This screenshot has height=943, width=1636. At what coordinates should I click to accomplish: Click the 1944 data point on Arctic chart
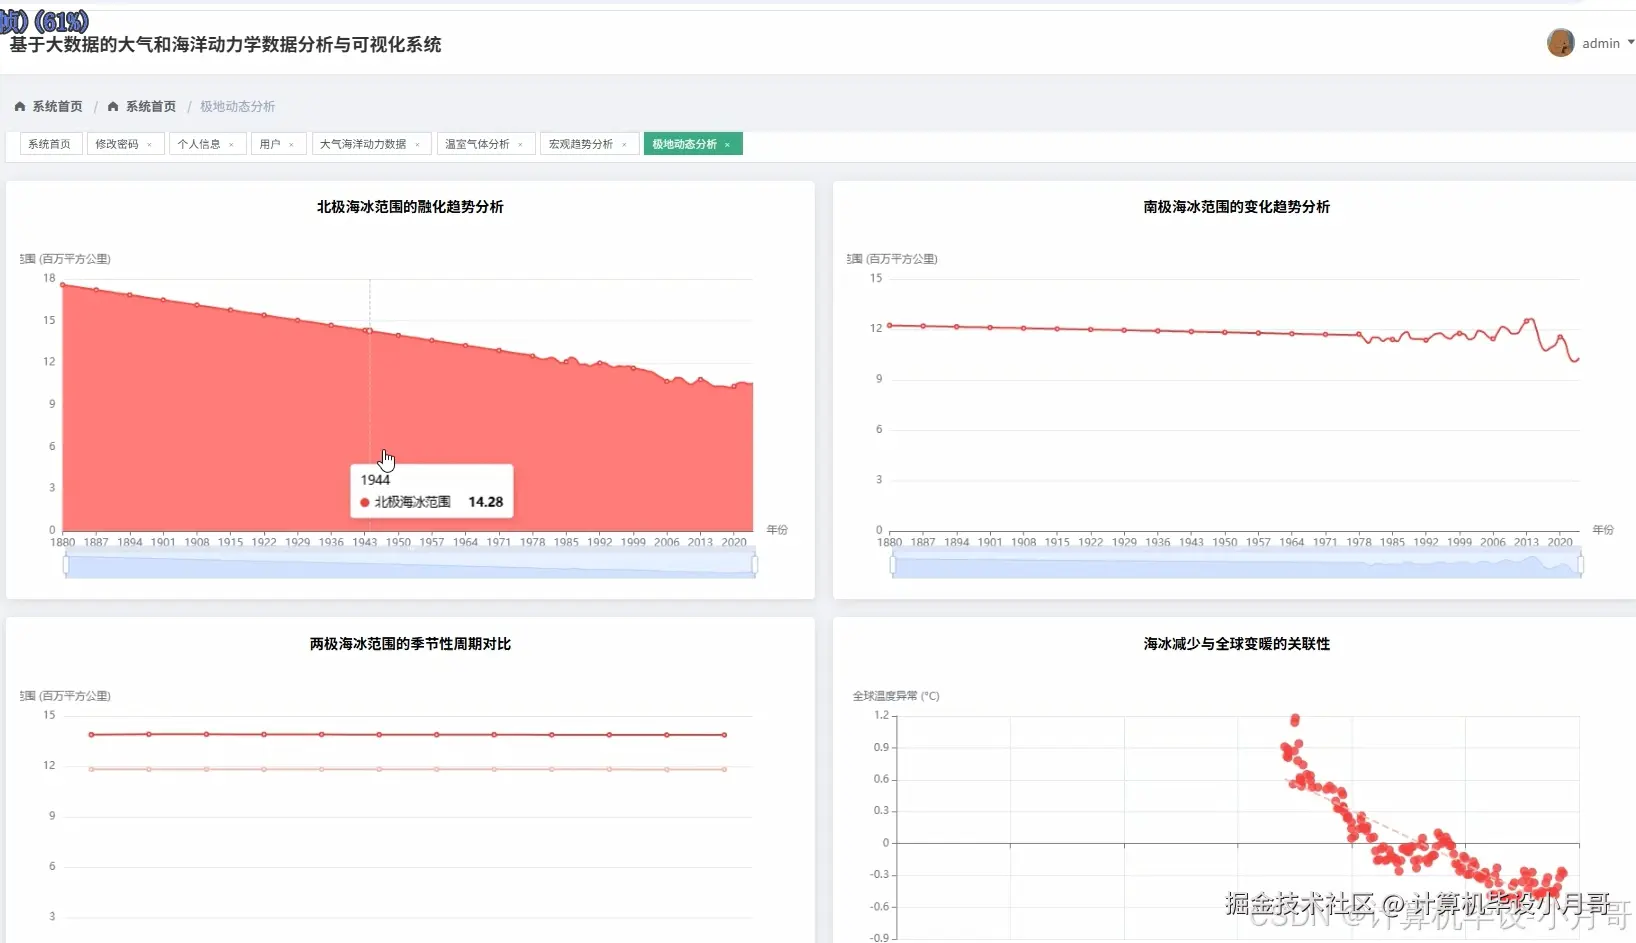[369, 331]
